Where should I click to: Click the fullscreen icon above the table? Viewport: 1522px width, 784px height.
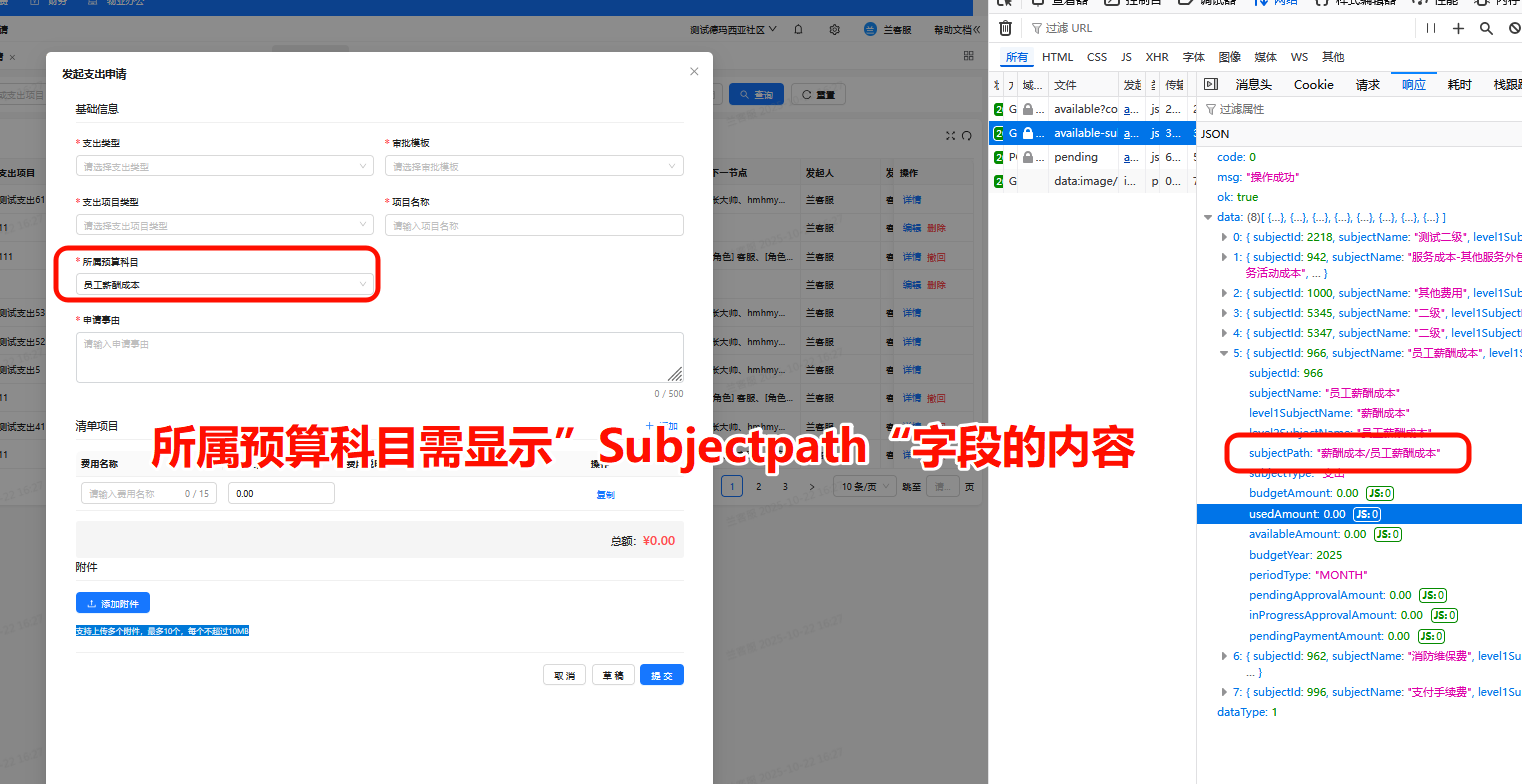click(x=952, y=135)
